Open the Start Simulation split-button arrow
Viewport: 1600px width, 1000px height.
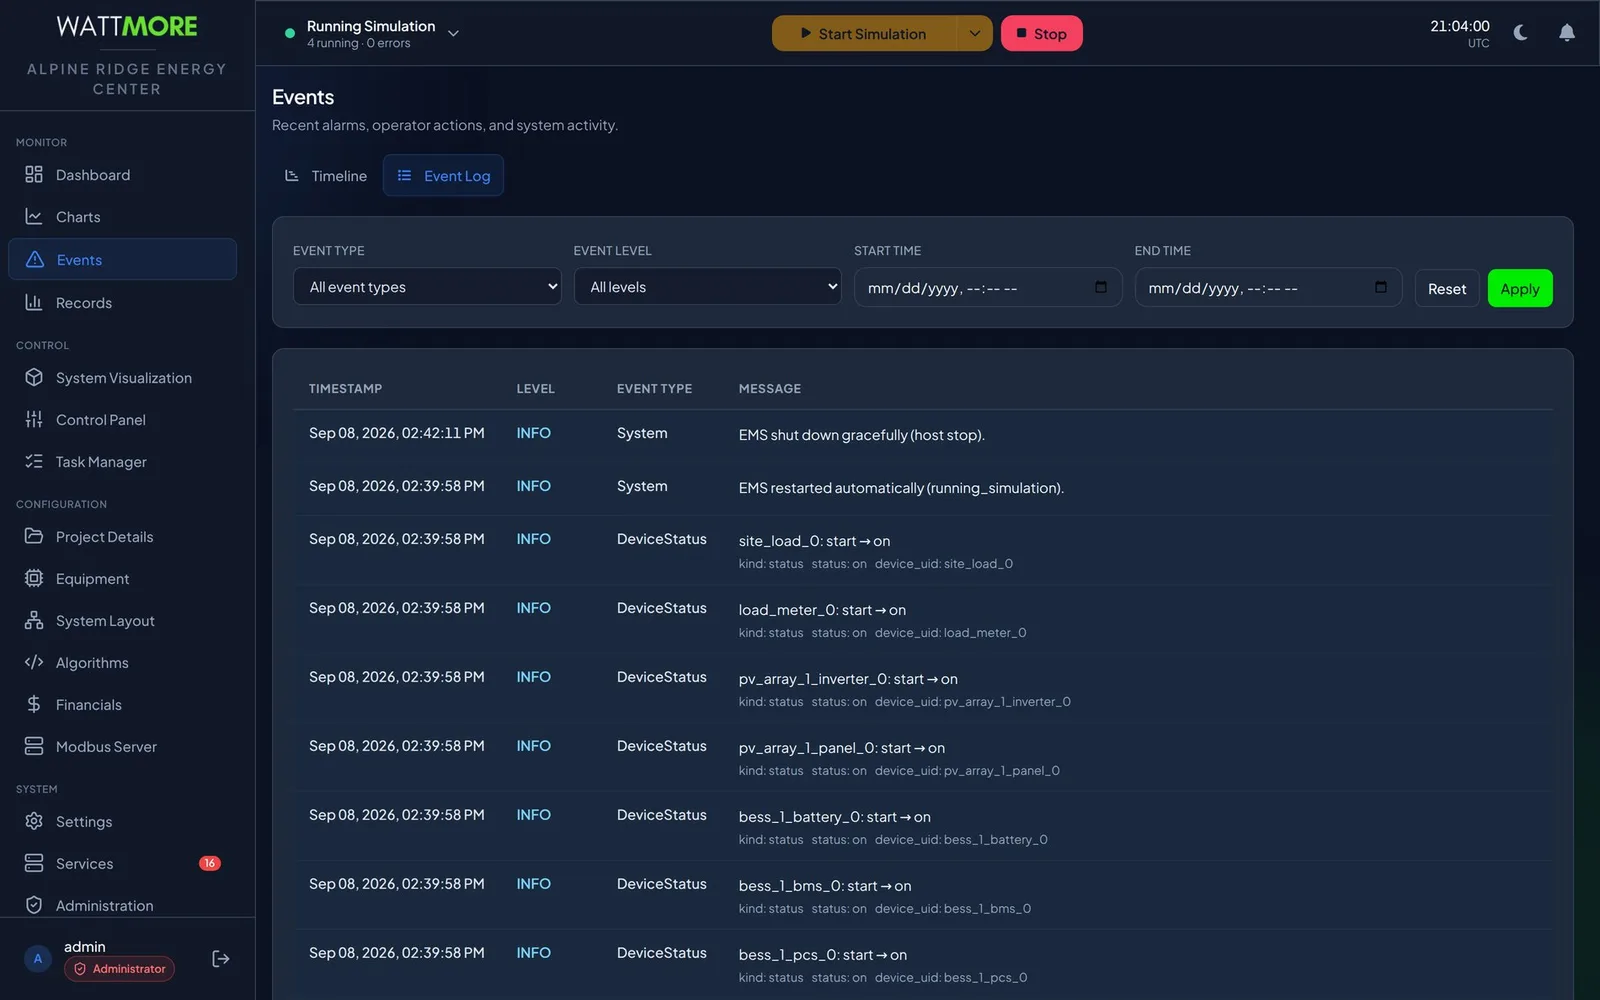(974, 33)
